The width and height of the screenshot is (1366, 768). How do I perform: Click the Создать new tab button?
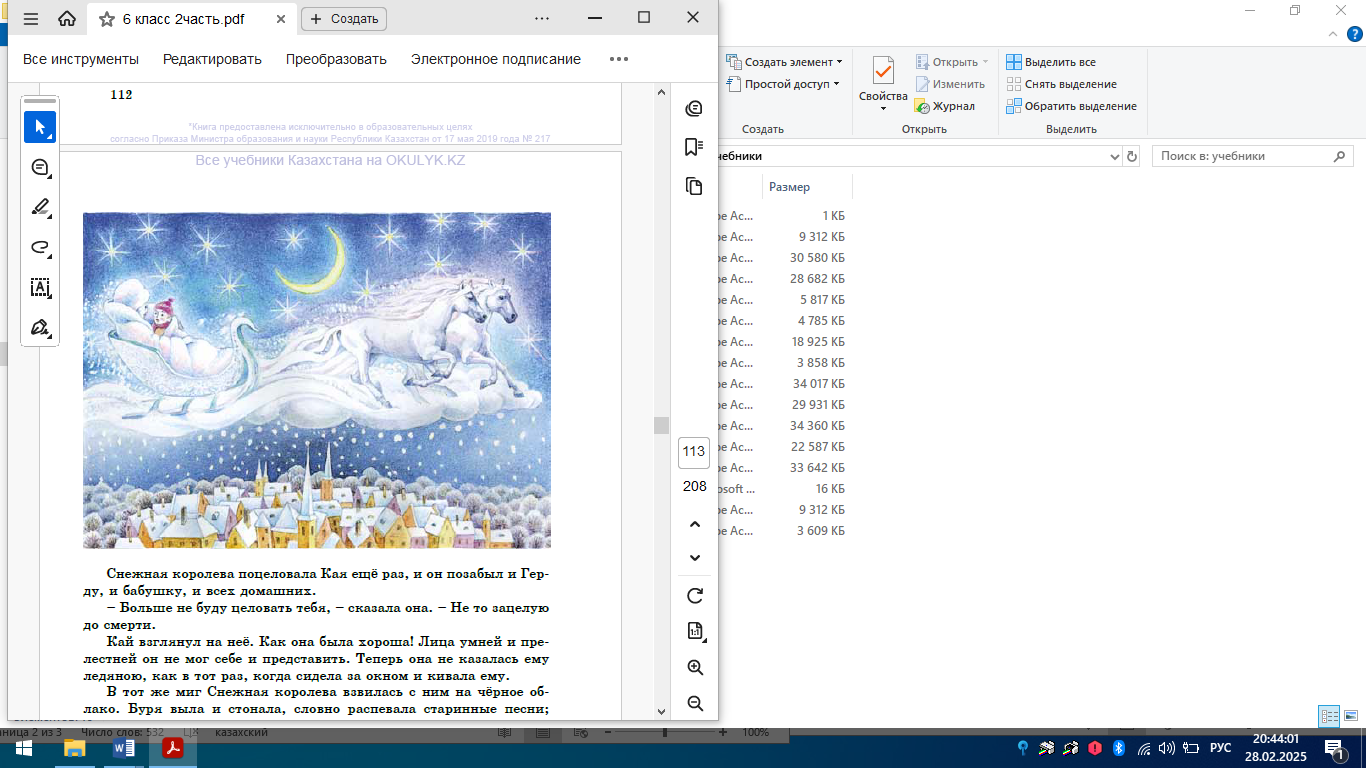(x=343, y=19)
